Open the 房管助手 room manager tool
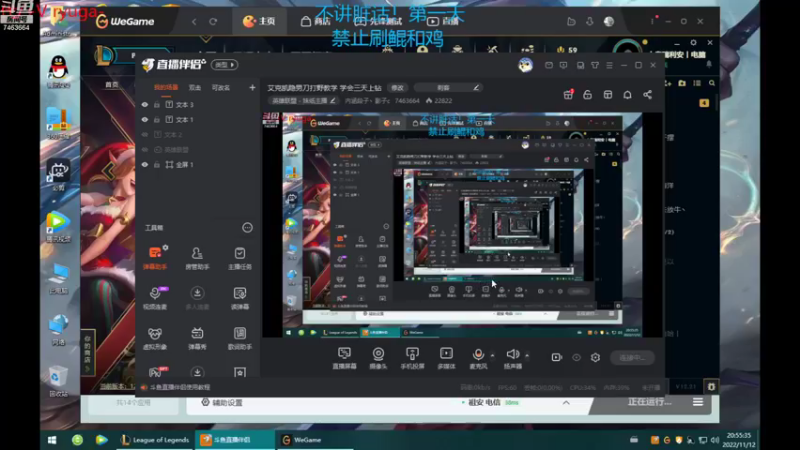This screenshot has width=800, height=450. (197, 257)
